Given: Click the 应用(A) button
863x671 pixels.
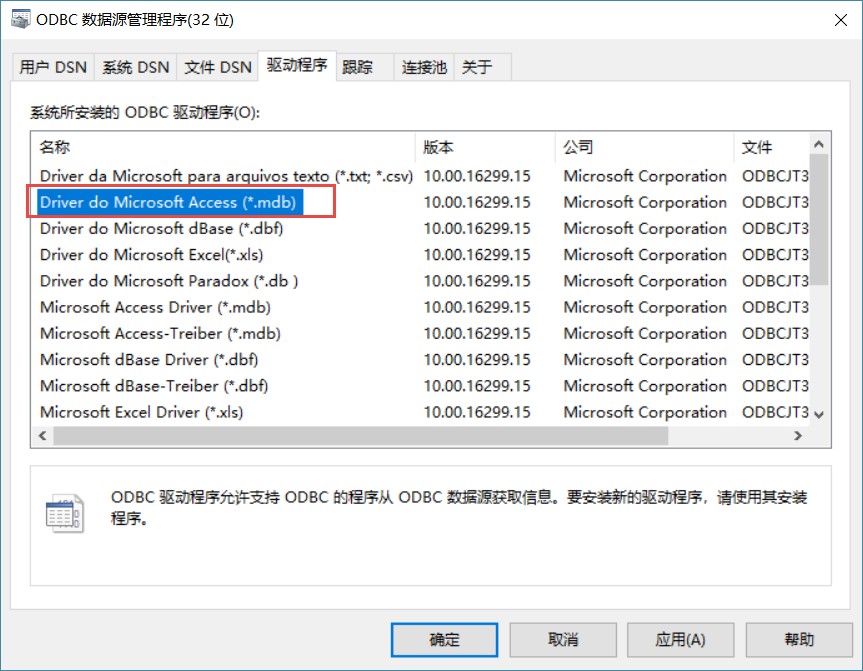Looking at the screenshot, I should (681, 640).
